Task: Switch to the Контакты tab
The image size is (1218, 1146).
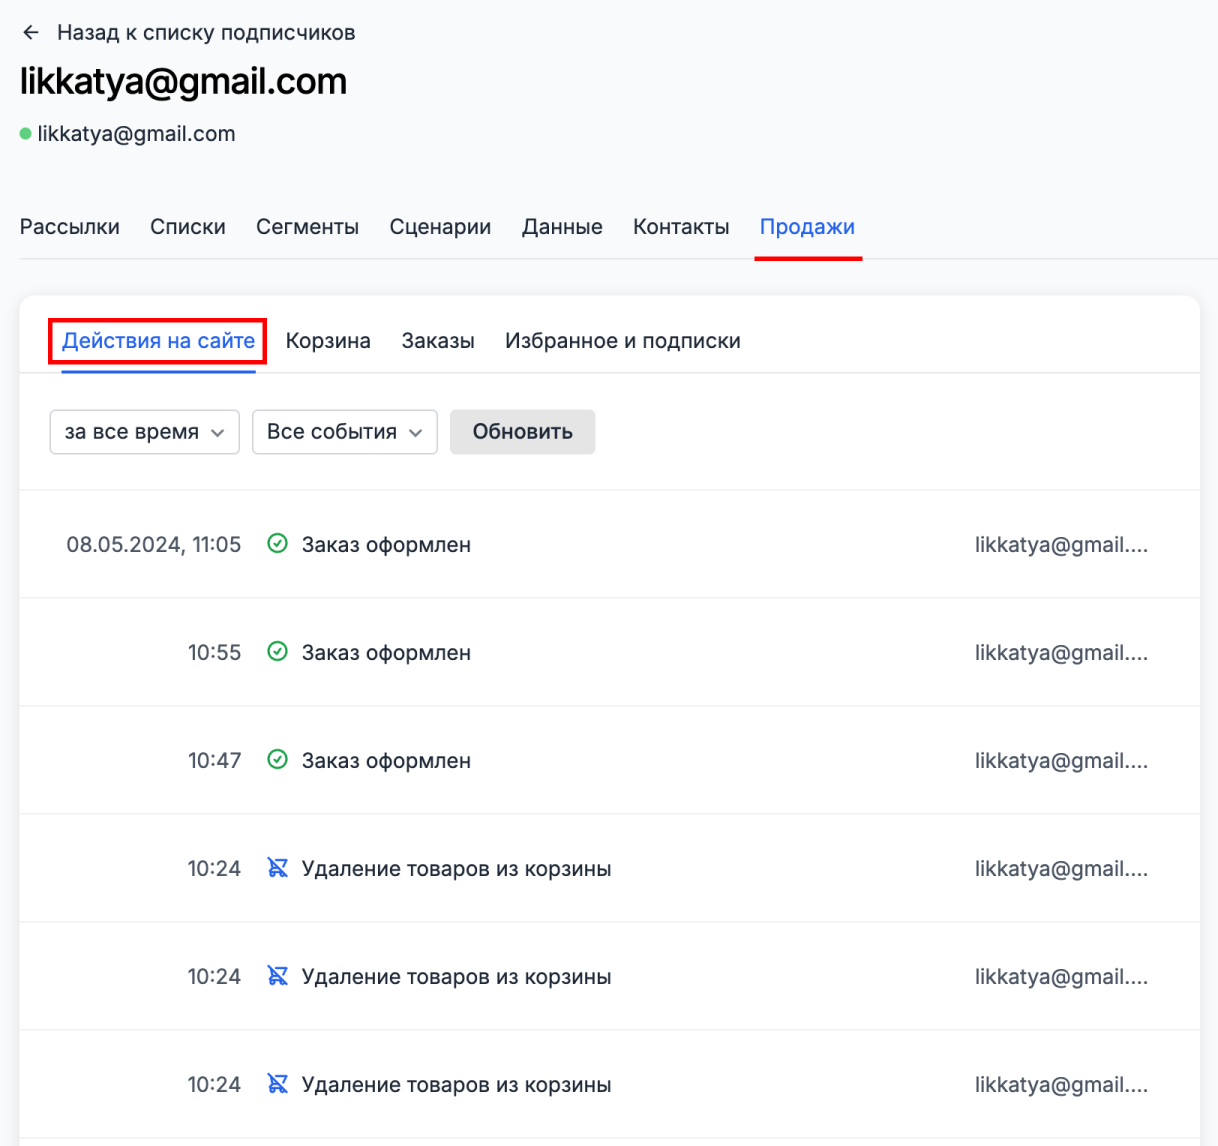Action: (x=681, y=227)
